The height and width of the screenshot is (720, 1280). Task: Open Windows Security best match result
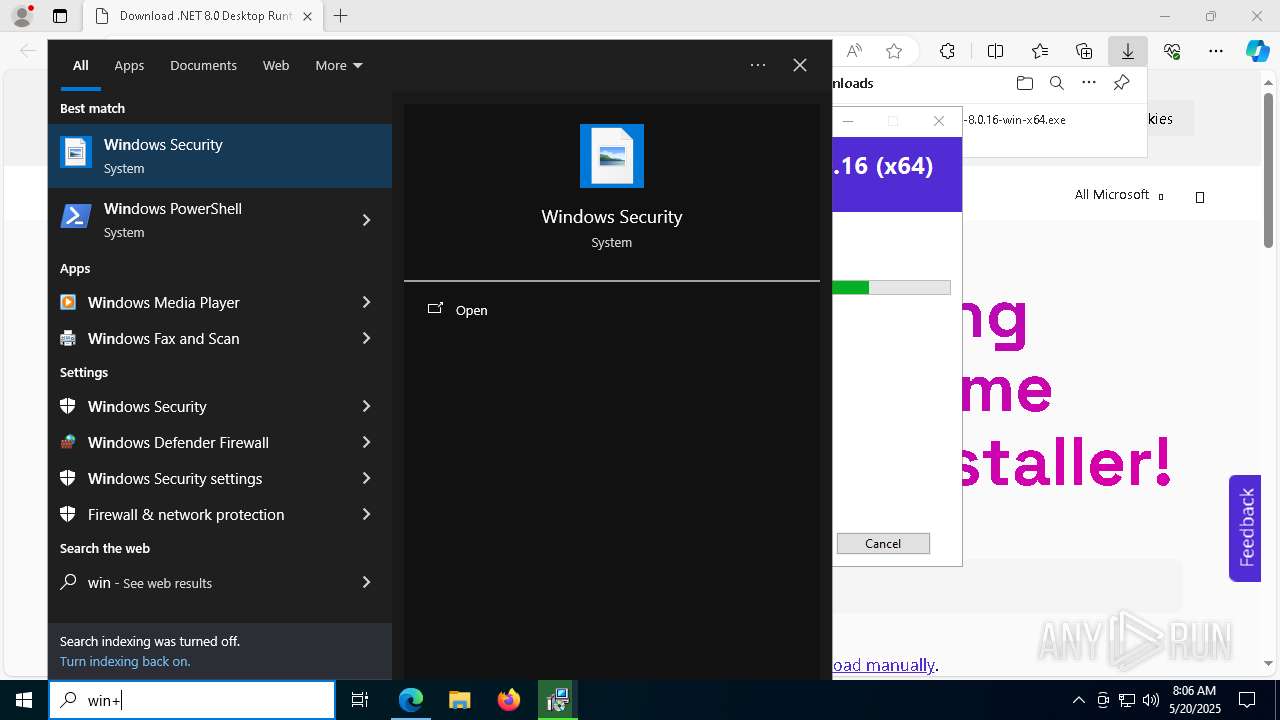220,156
